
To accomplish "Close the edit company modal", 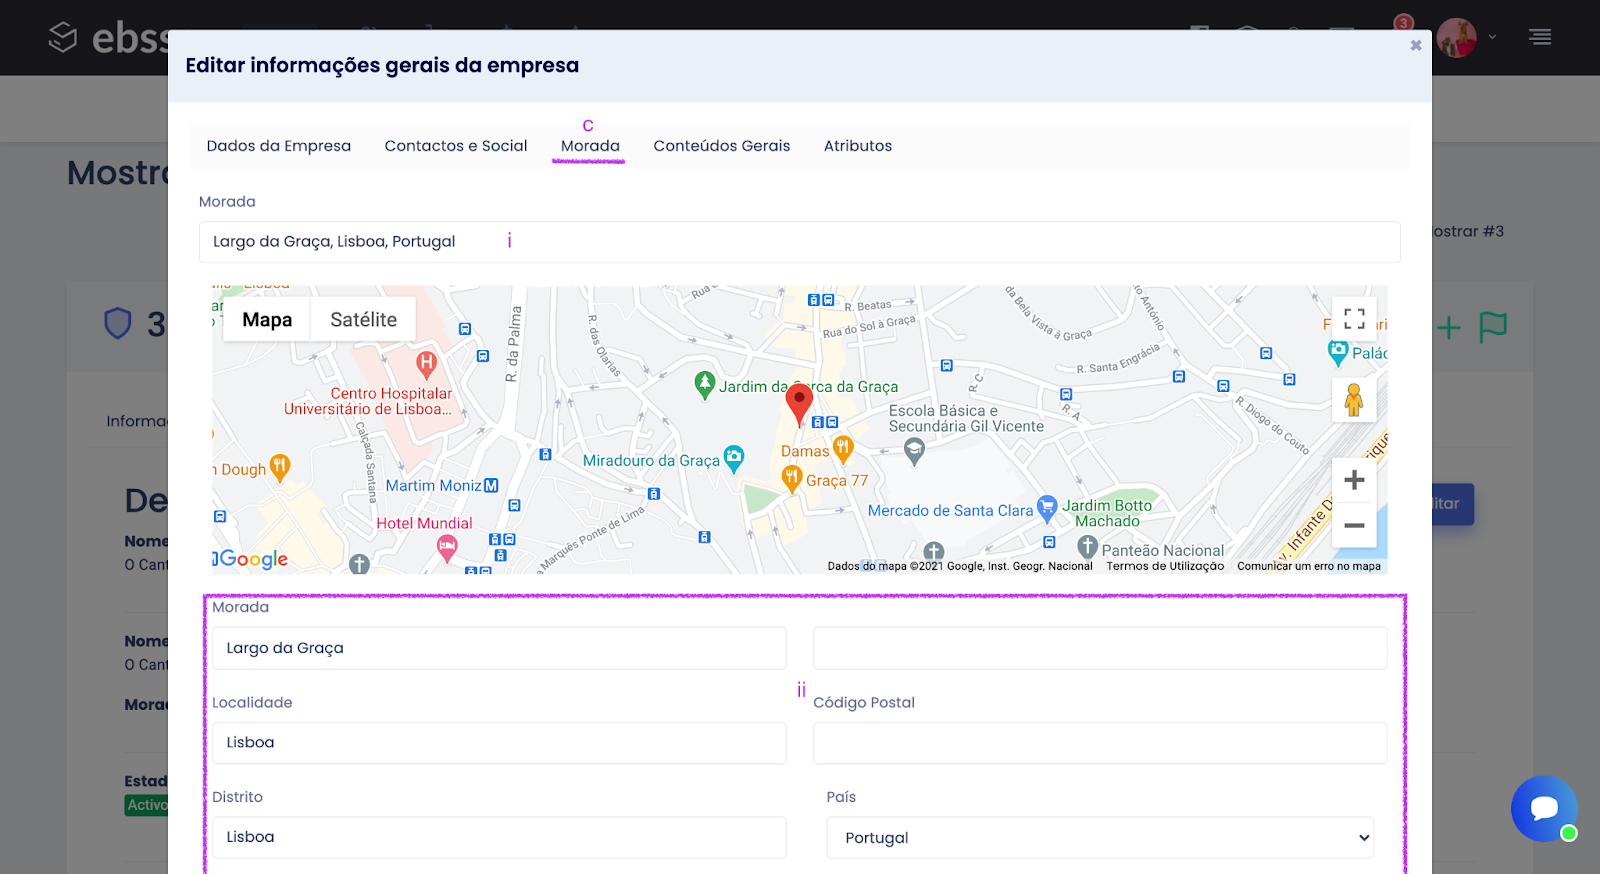I will click(x=1415, y=45).
